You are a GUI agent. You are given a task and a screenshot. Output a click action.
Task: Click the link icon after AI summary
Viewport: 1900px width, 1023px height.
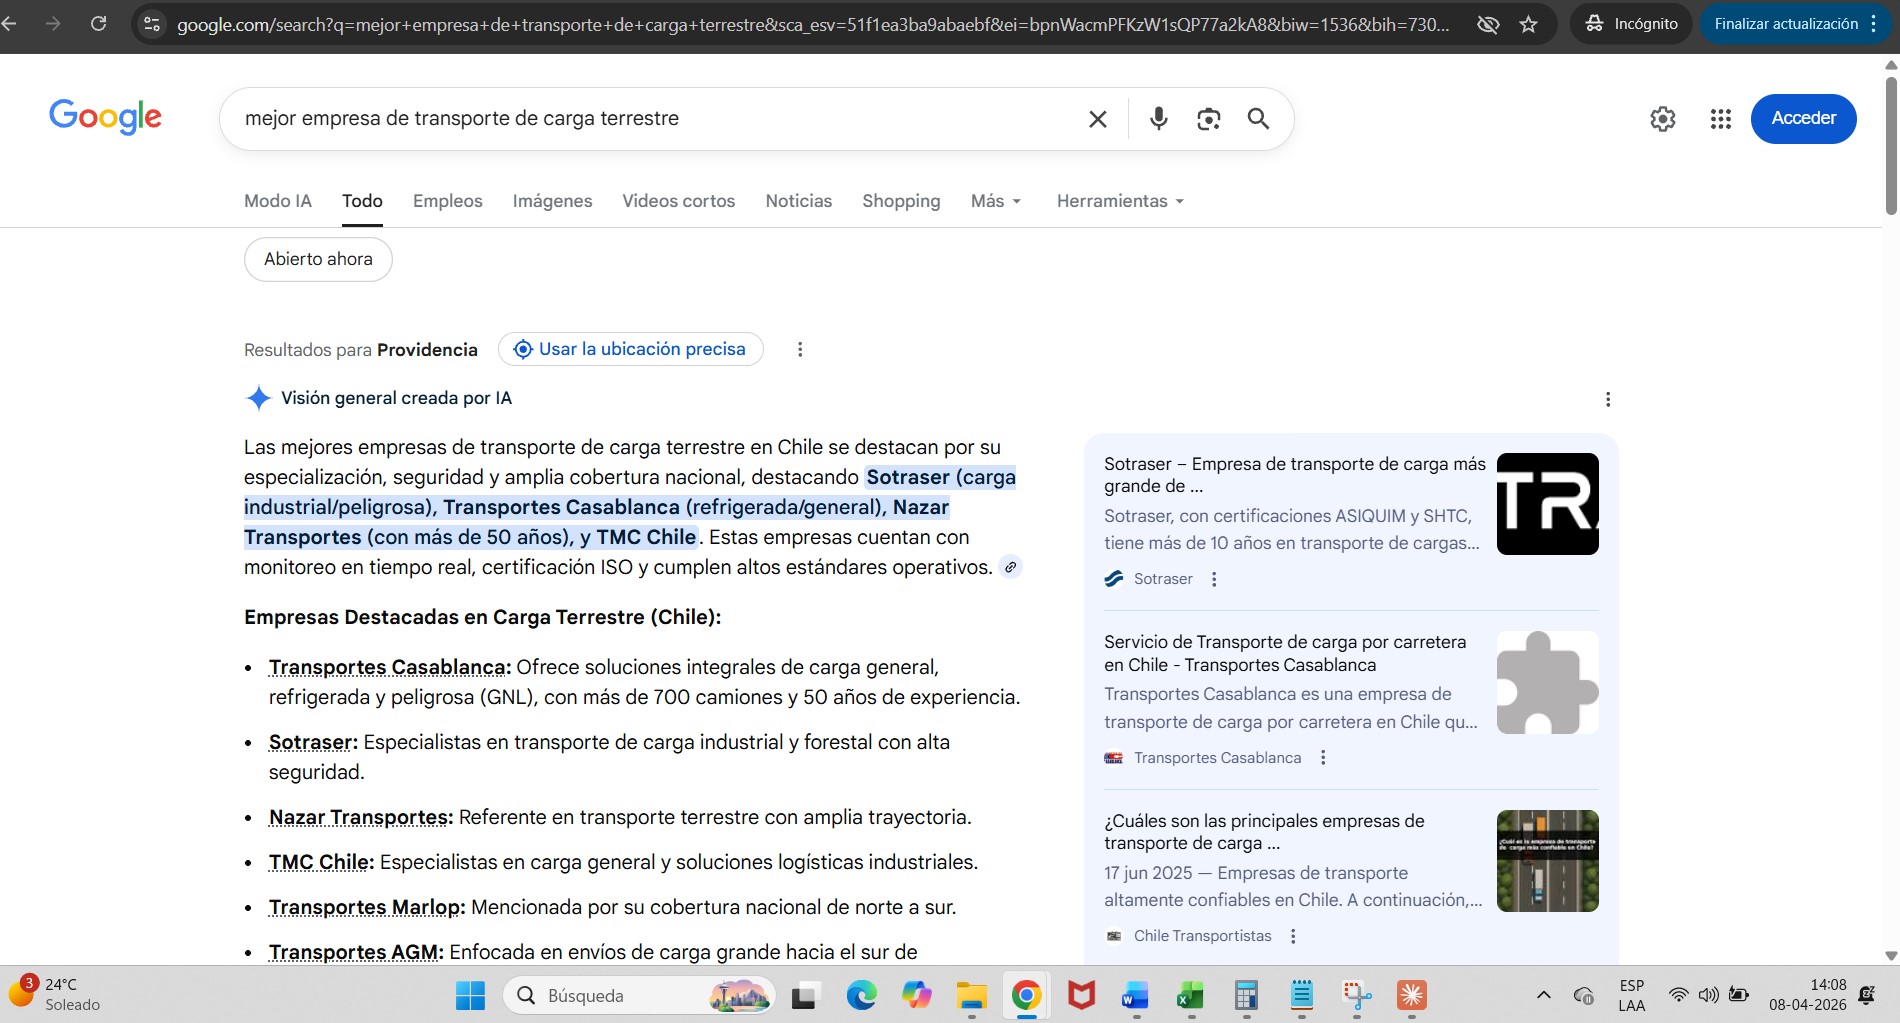[x=1011, y=567]
